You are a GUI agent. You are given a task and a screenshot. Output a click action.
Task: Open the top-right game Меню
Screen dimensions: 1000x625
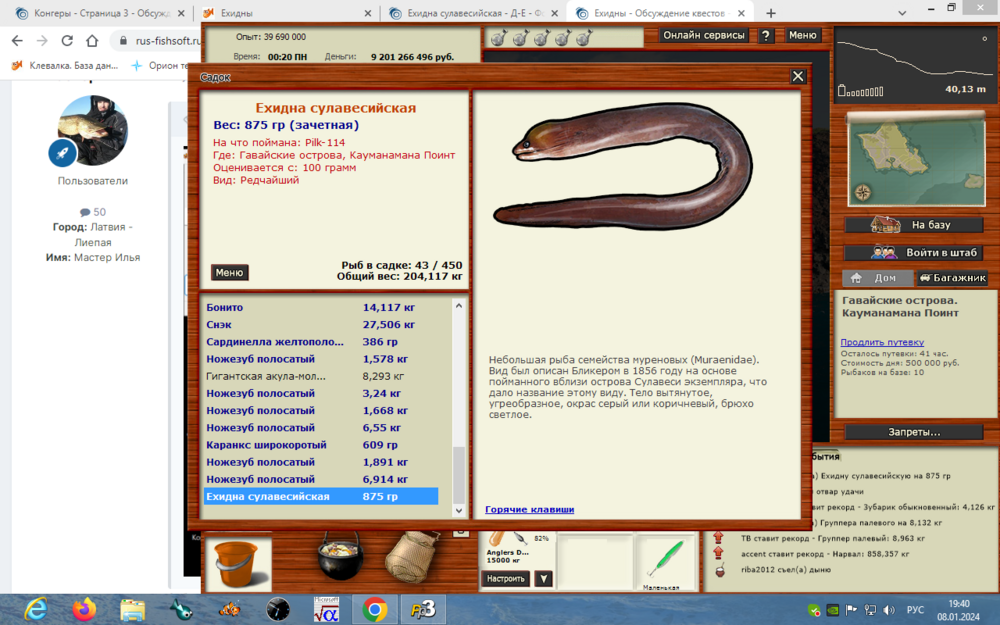[x=802, y=36]
